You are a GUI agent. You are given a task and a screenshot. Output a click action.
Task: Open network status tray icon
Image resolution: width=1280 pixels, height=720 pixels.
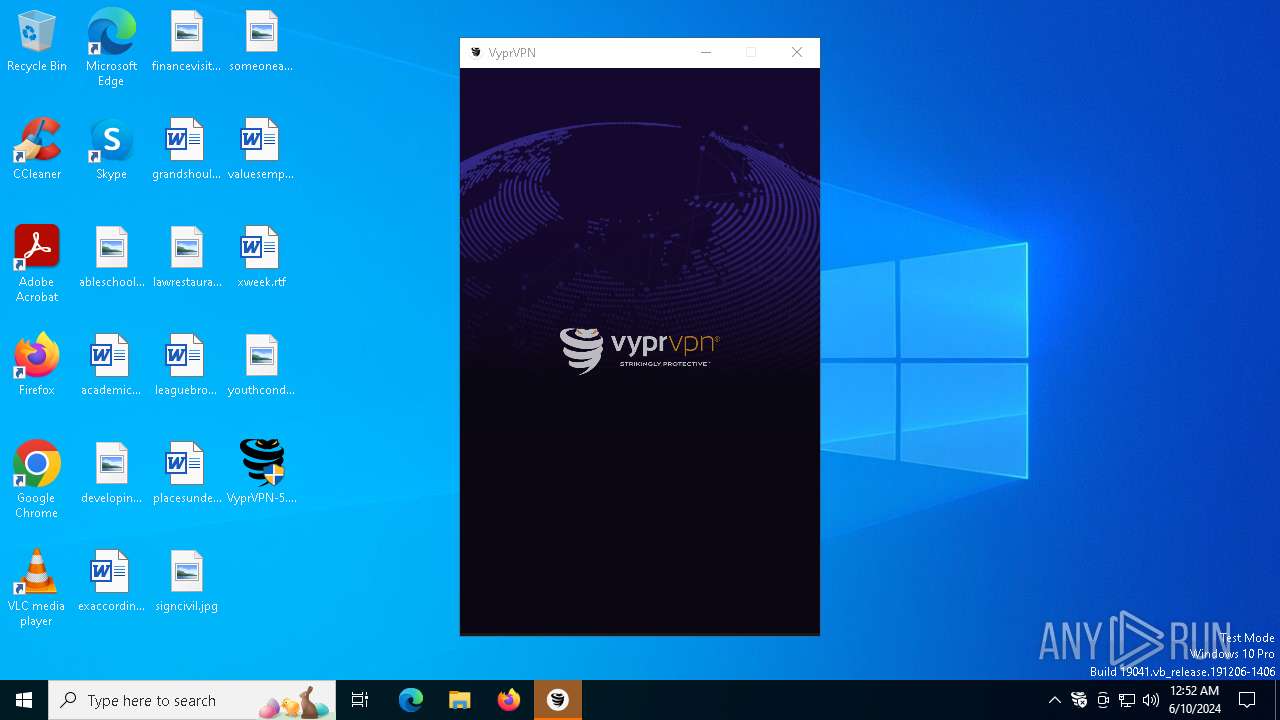coord(1127,700)
